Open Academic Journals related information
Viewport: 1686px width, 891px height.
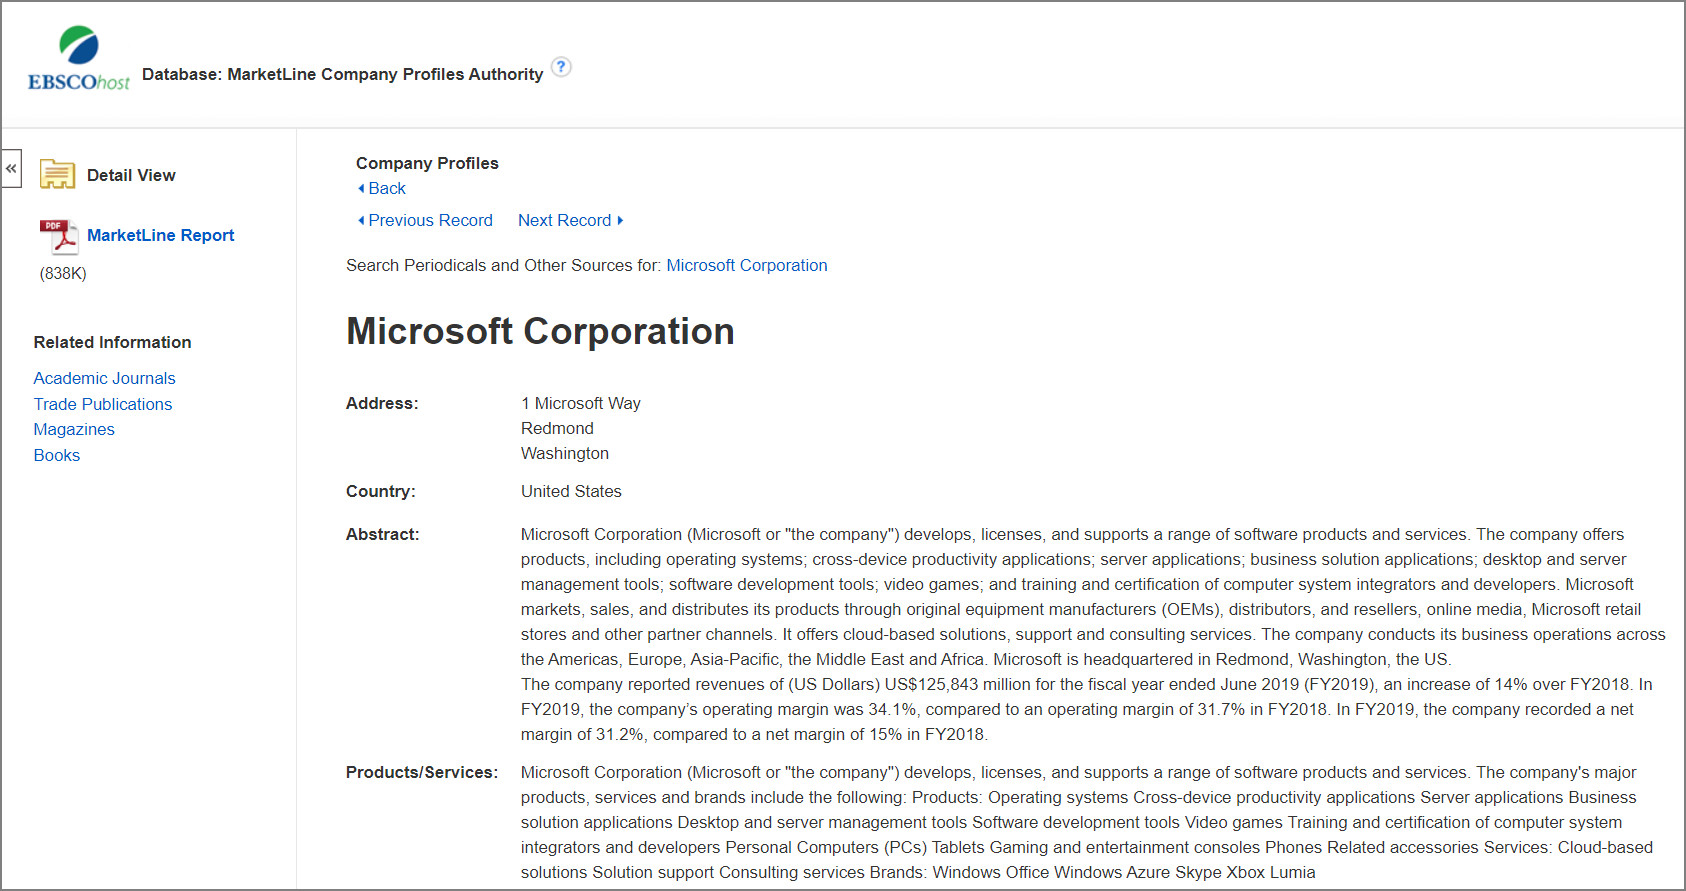click(104, 378)
